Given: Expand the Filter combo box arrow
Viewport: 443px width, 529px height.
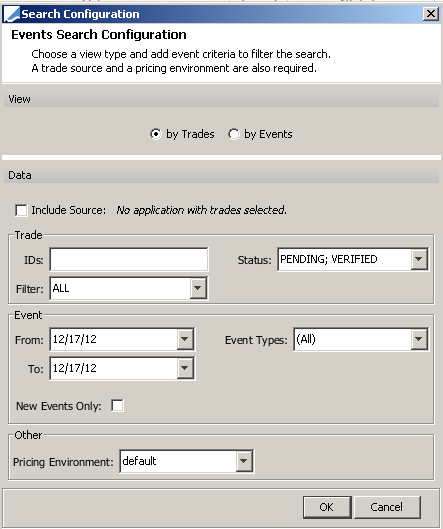Looking at the screenshot, I should (198, 288).
